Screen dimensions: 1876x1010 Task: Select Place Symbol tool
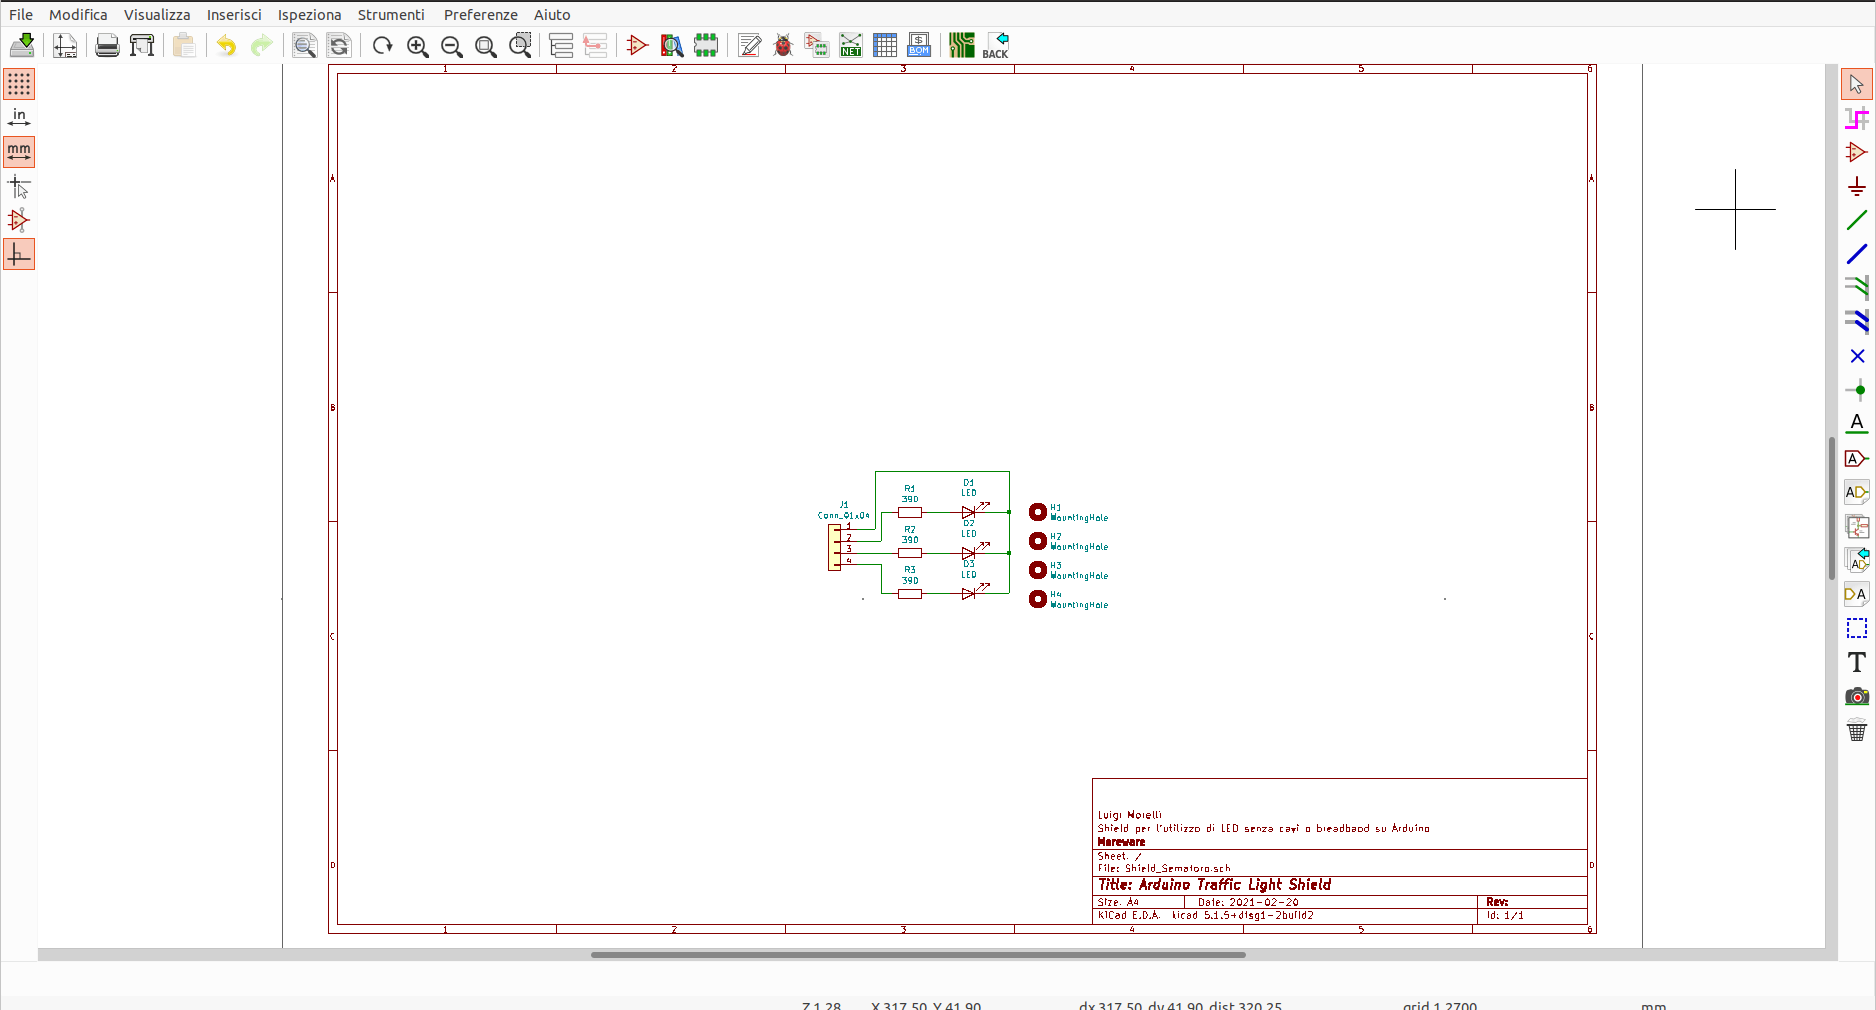[1857, 152]
